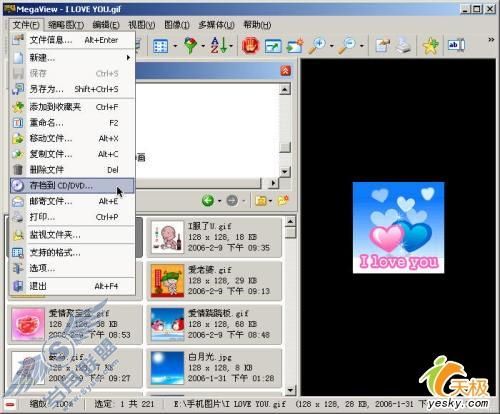Screen dimensions: 500x414
Task: Click the zoom in magnifier icon
Action: pos(317,46)
